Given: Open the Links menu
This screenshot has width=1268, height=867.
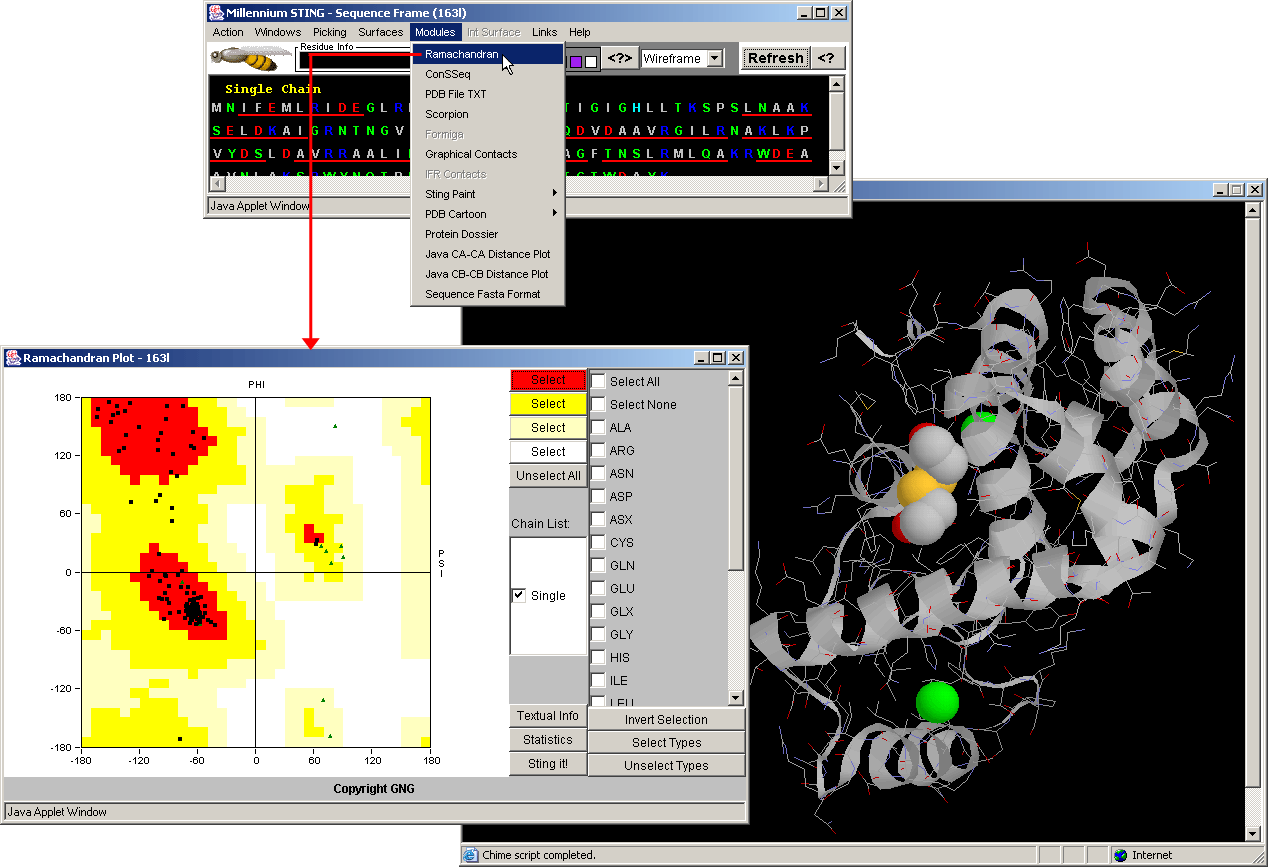Looking at the screenshot, I should [x=545, y=32].
